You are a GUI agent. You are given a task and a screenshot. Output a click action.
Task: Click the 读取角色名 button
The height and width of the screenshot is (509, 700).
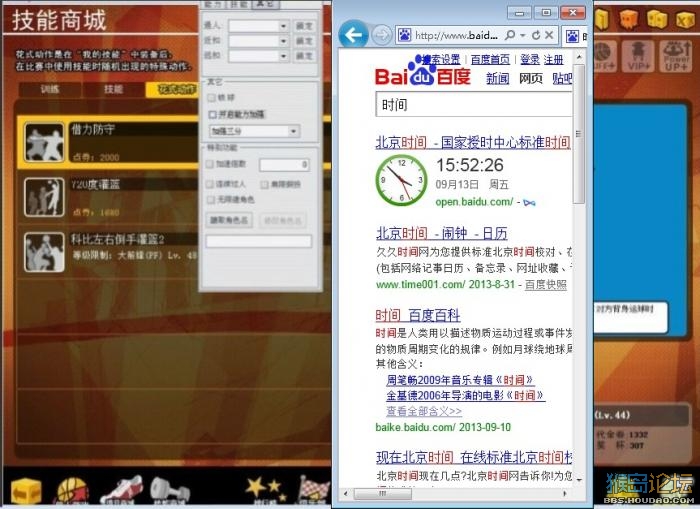click(229, 220)
